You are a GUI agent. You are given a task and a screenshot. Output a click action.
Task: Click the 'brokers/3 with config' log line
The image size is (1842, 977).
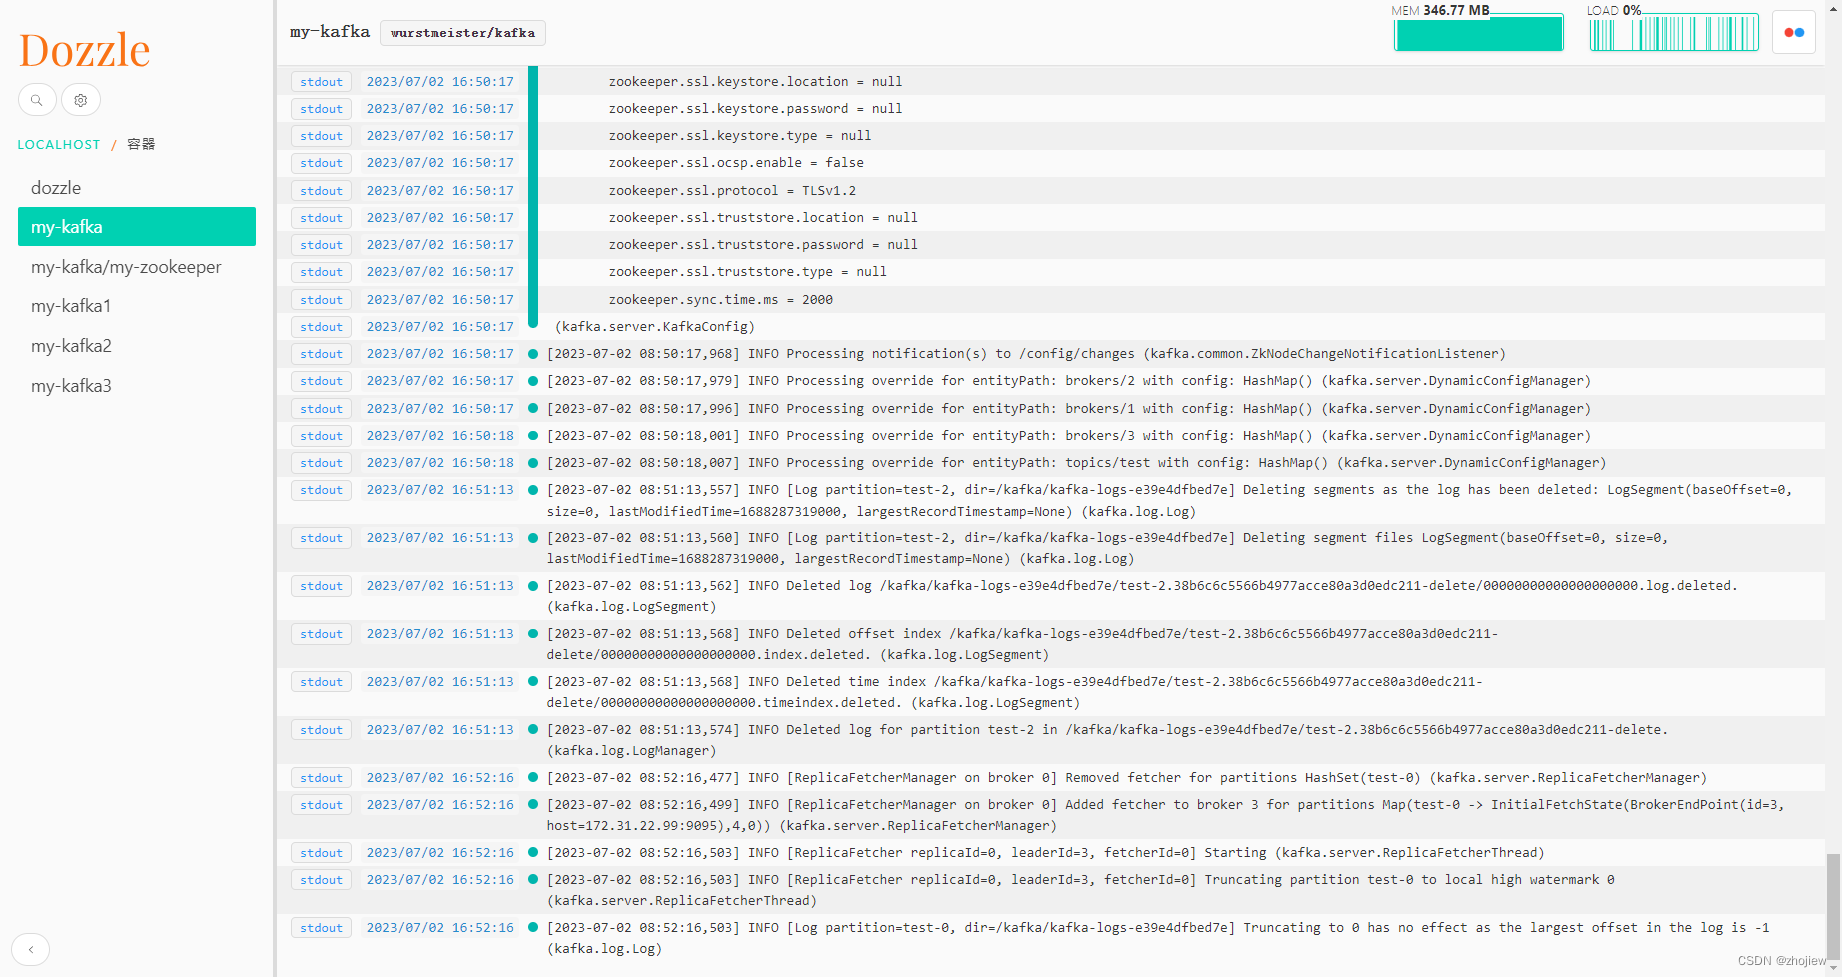pos(1068,436)
